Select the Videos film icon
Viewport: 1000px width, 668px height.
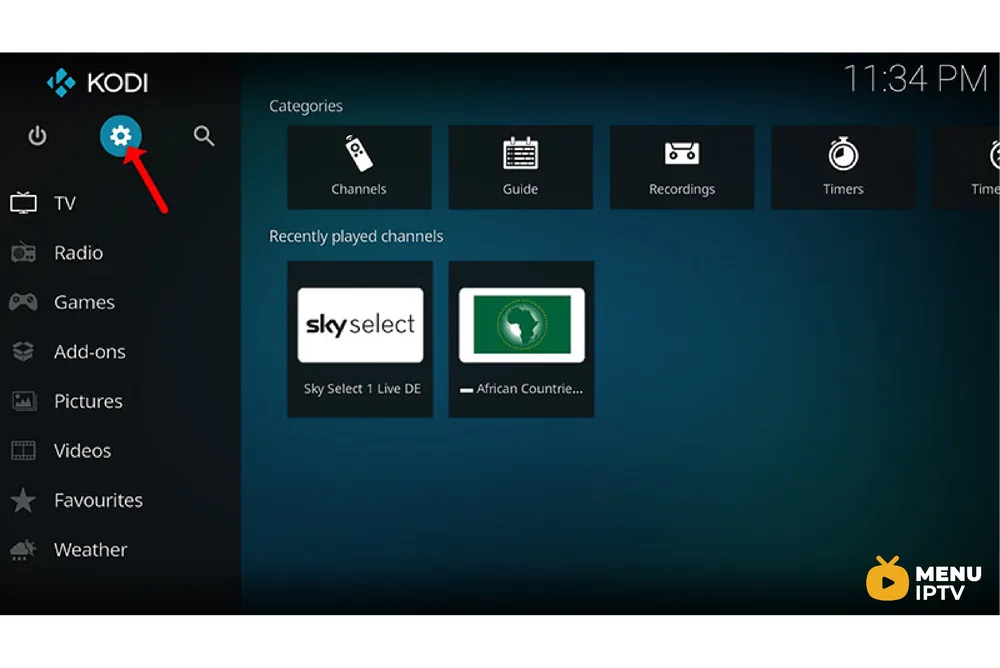tap(24, 450)
